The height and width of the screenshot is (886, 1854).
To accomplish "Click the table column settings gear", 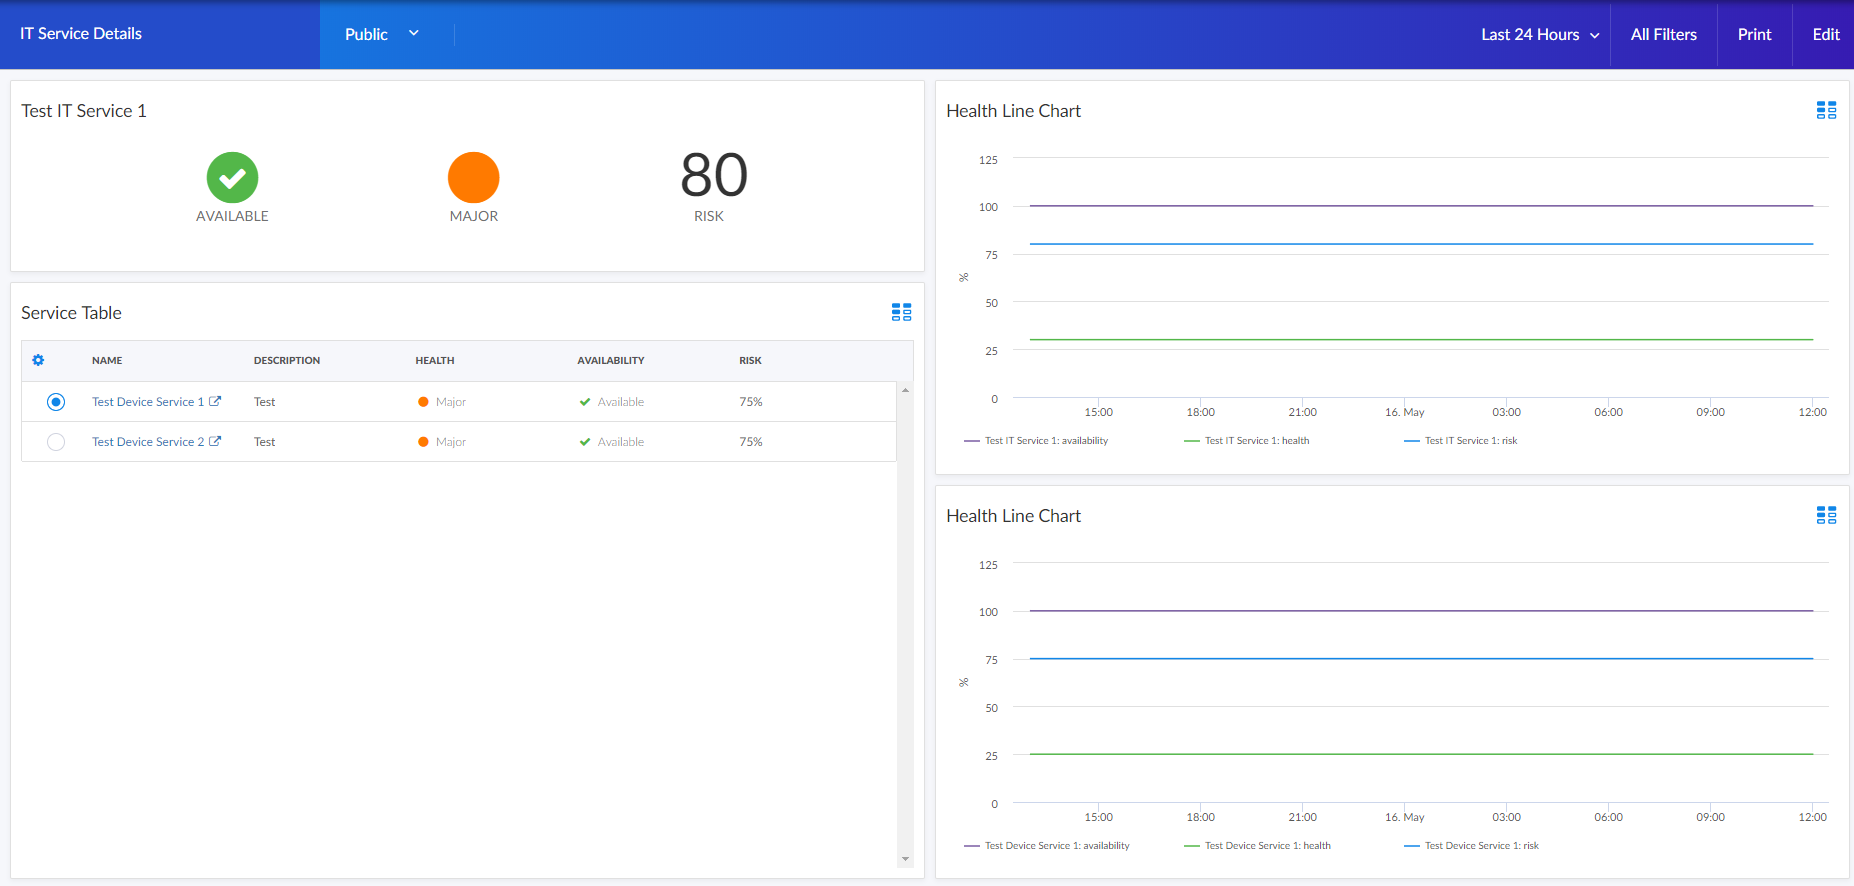I will pos(38,360).
